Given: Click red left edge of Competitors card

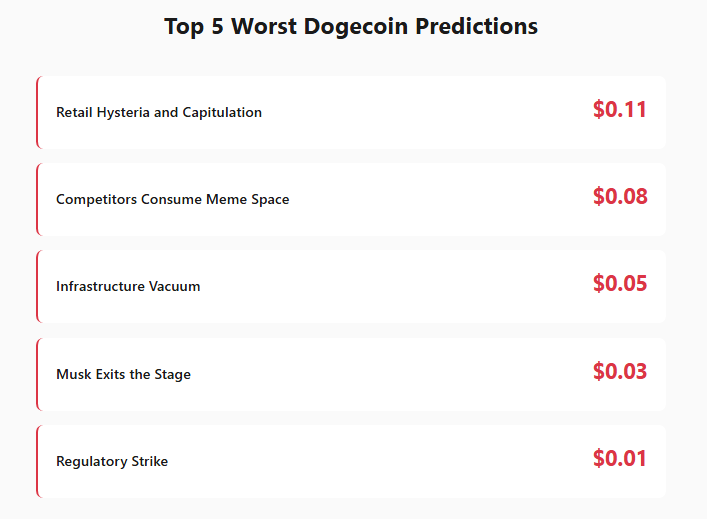Looking at the screenshot, I should 38,199.
